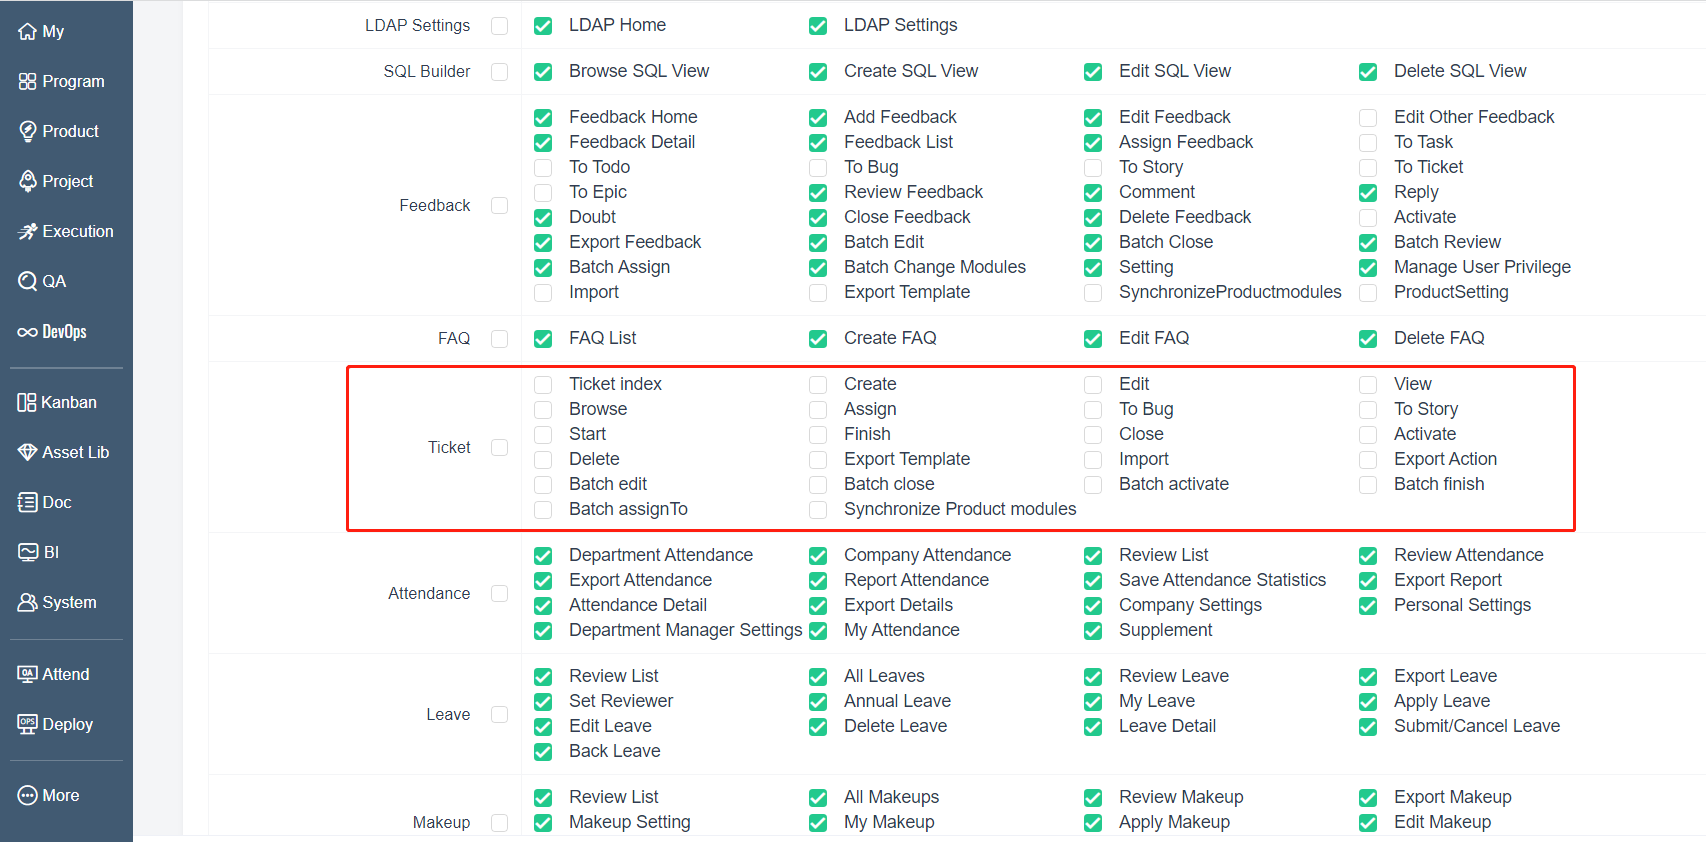Select the Execution running-man icon
The height and width of the screenshot is (842, 1706).
[x=27, y=232]
